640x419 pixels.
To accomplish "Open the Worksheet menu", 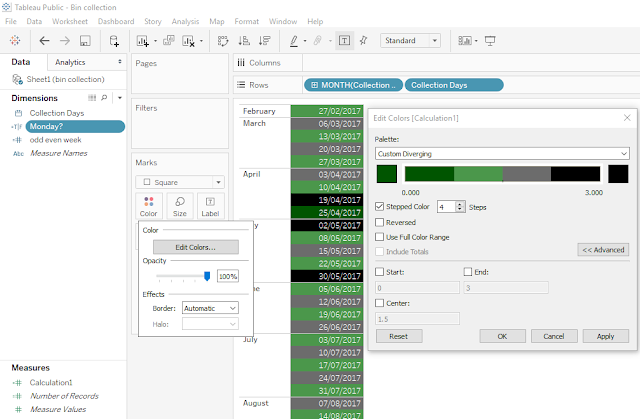I will 70,21.
